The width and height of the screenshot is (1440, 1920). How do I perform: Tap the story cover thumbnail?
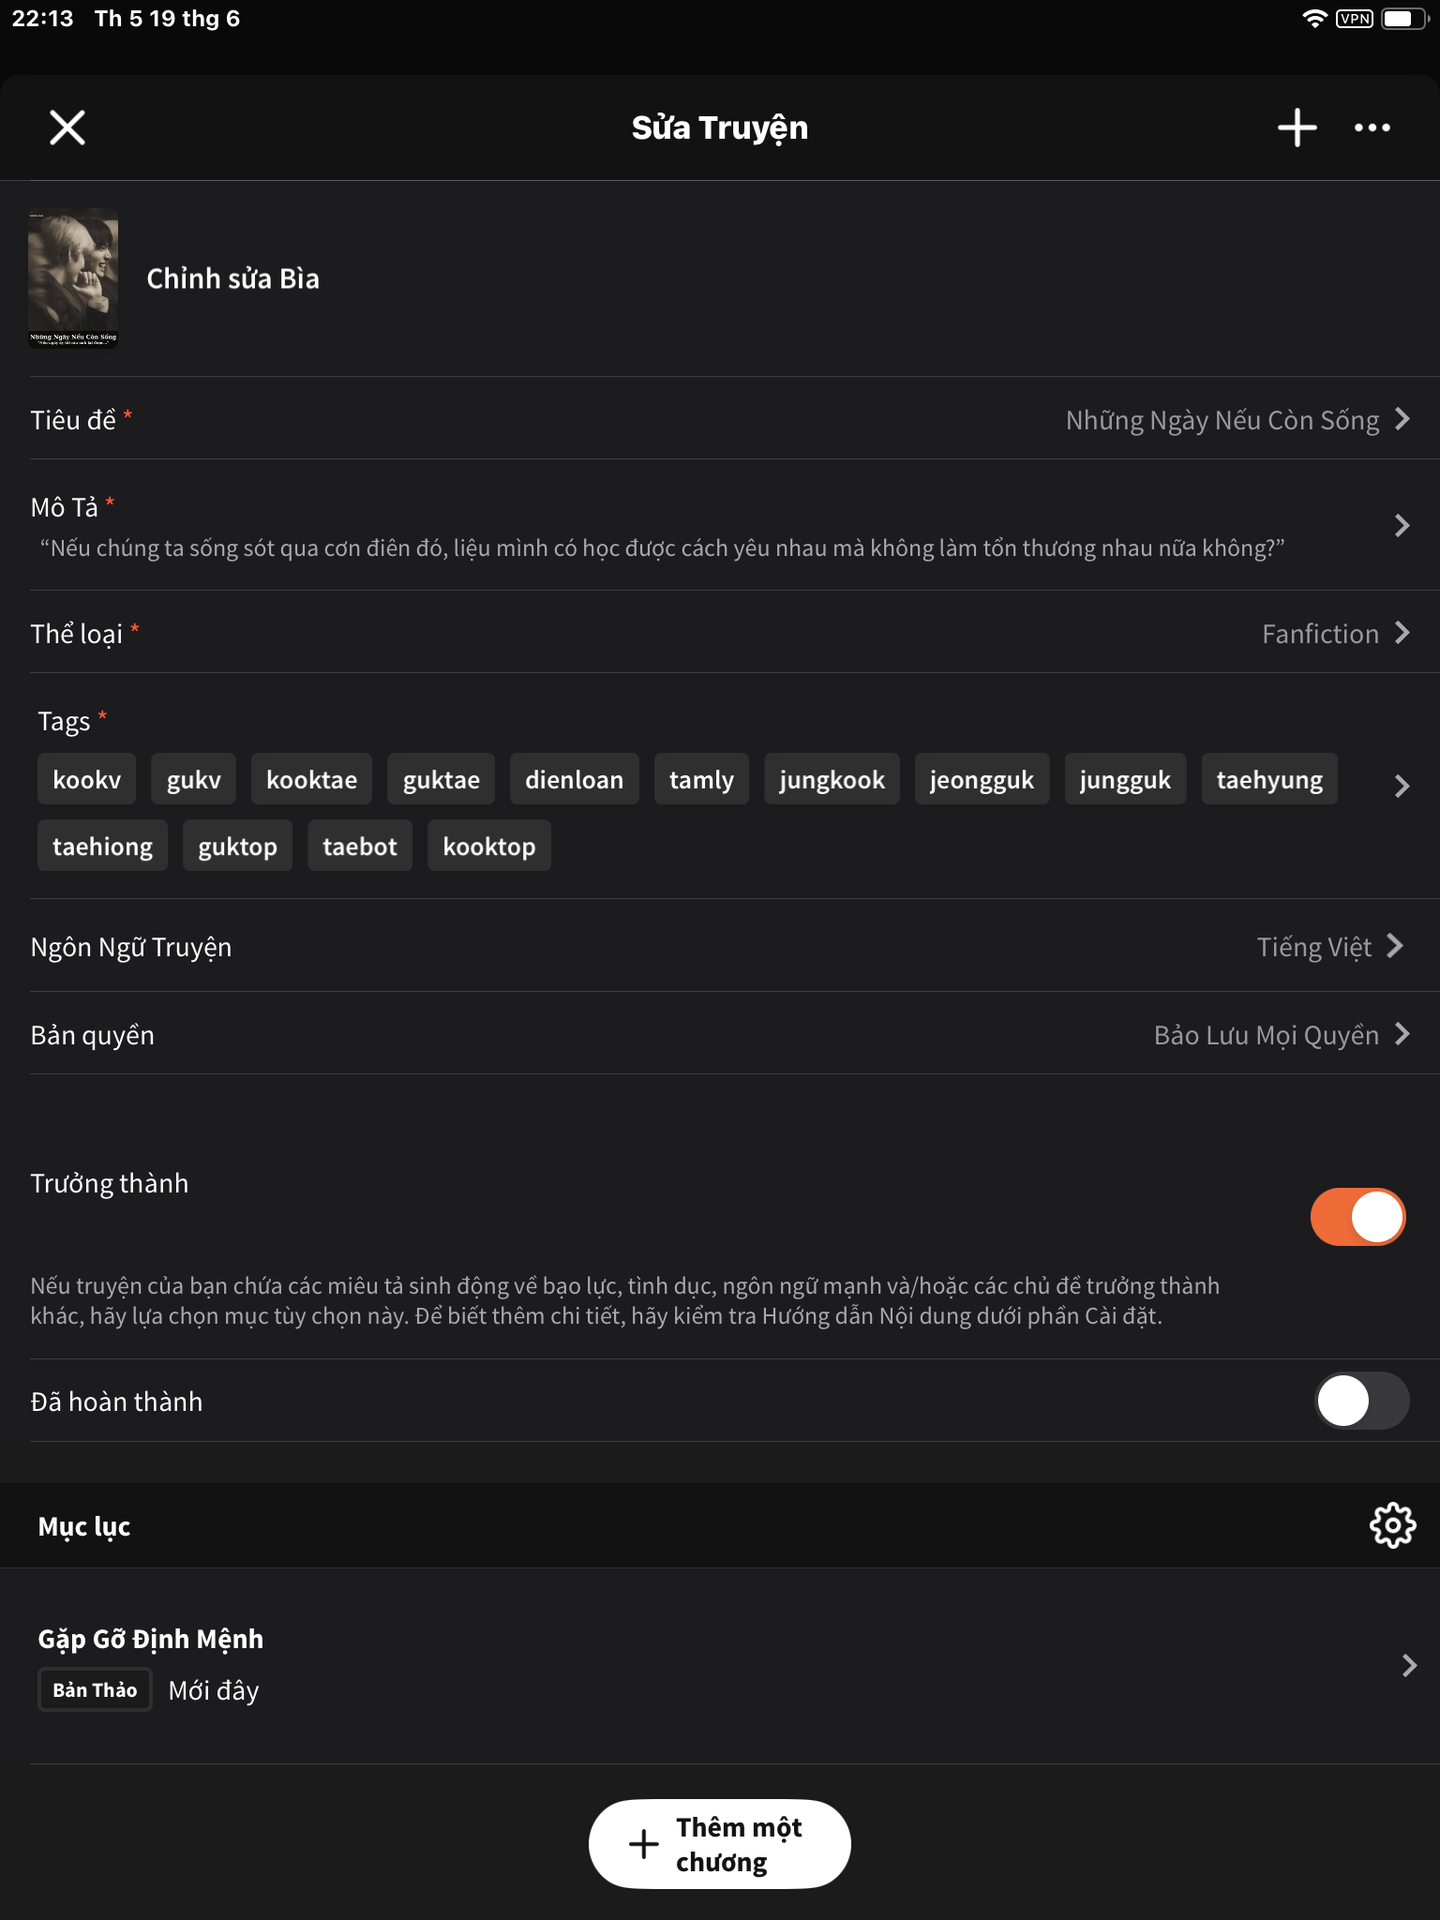point(73,277)
